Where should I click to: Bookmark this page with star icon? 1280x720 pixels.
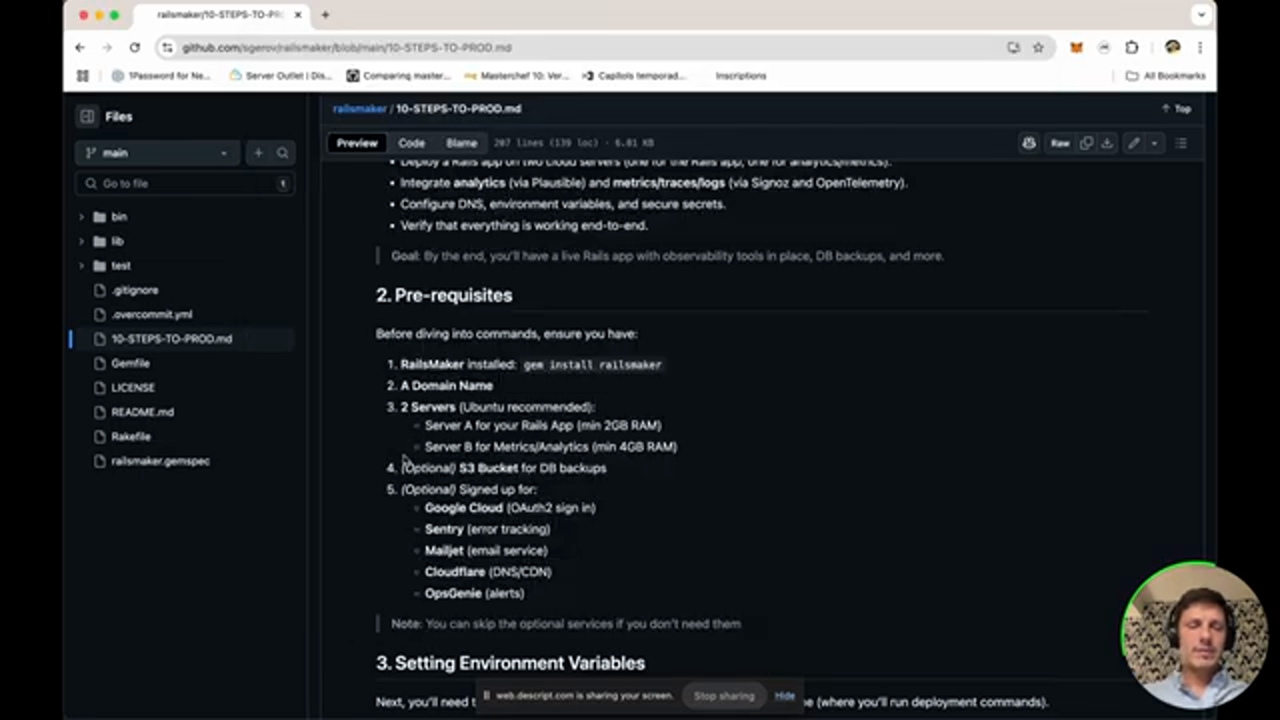tap(1038, 47)
